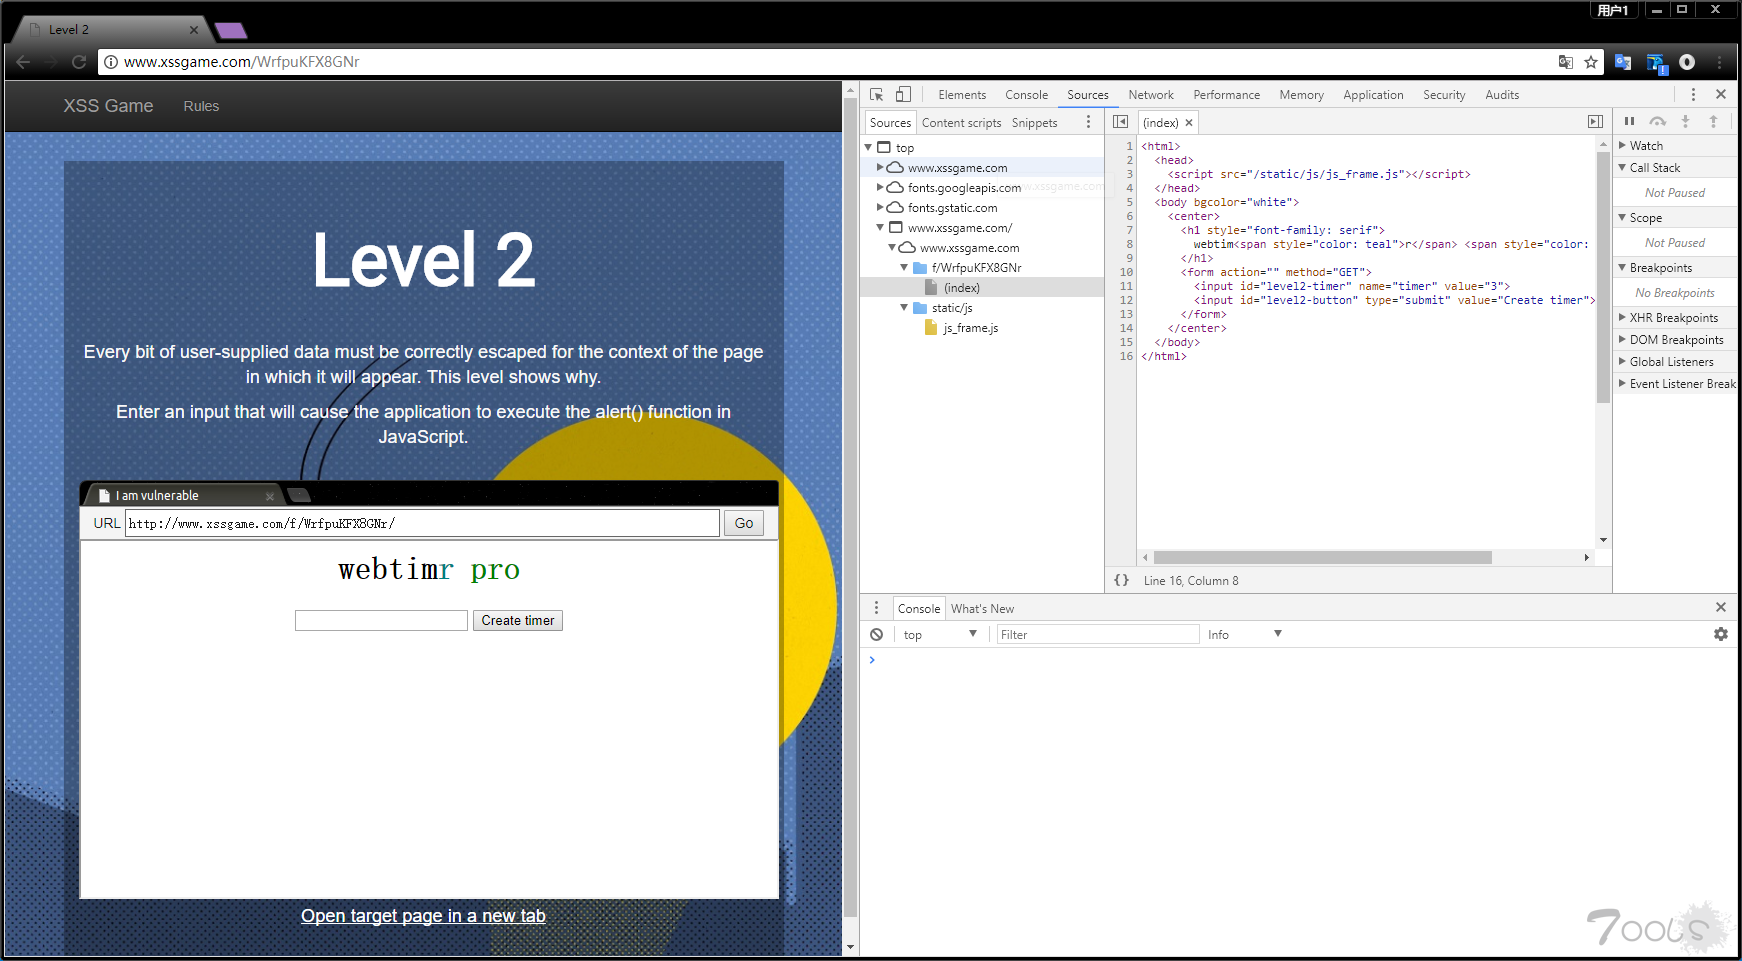This screenshot has height=961, width=1742.
Task: Reload the page
Action: click(x=79, y=62)
